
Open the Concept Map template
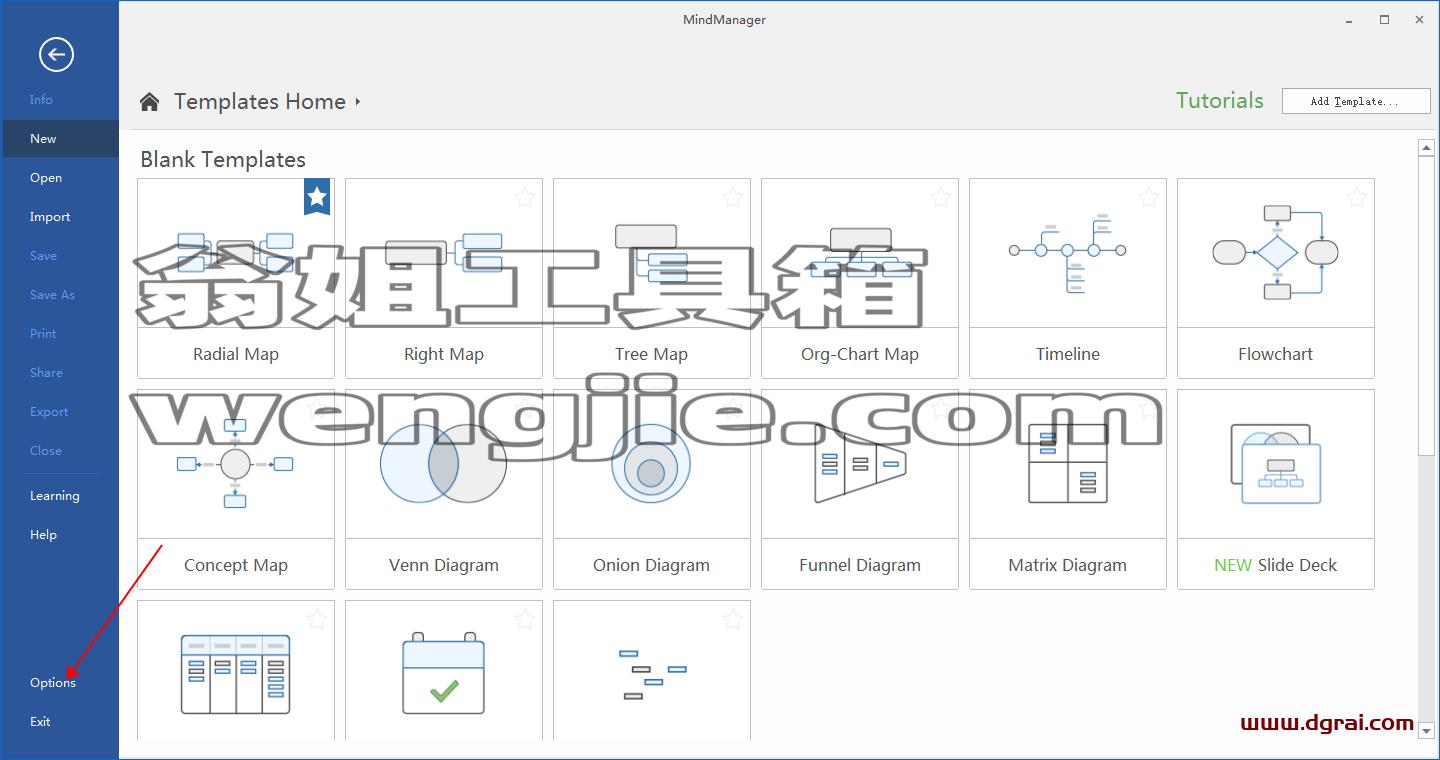236,489
